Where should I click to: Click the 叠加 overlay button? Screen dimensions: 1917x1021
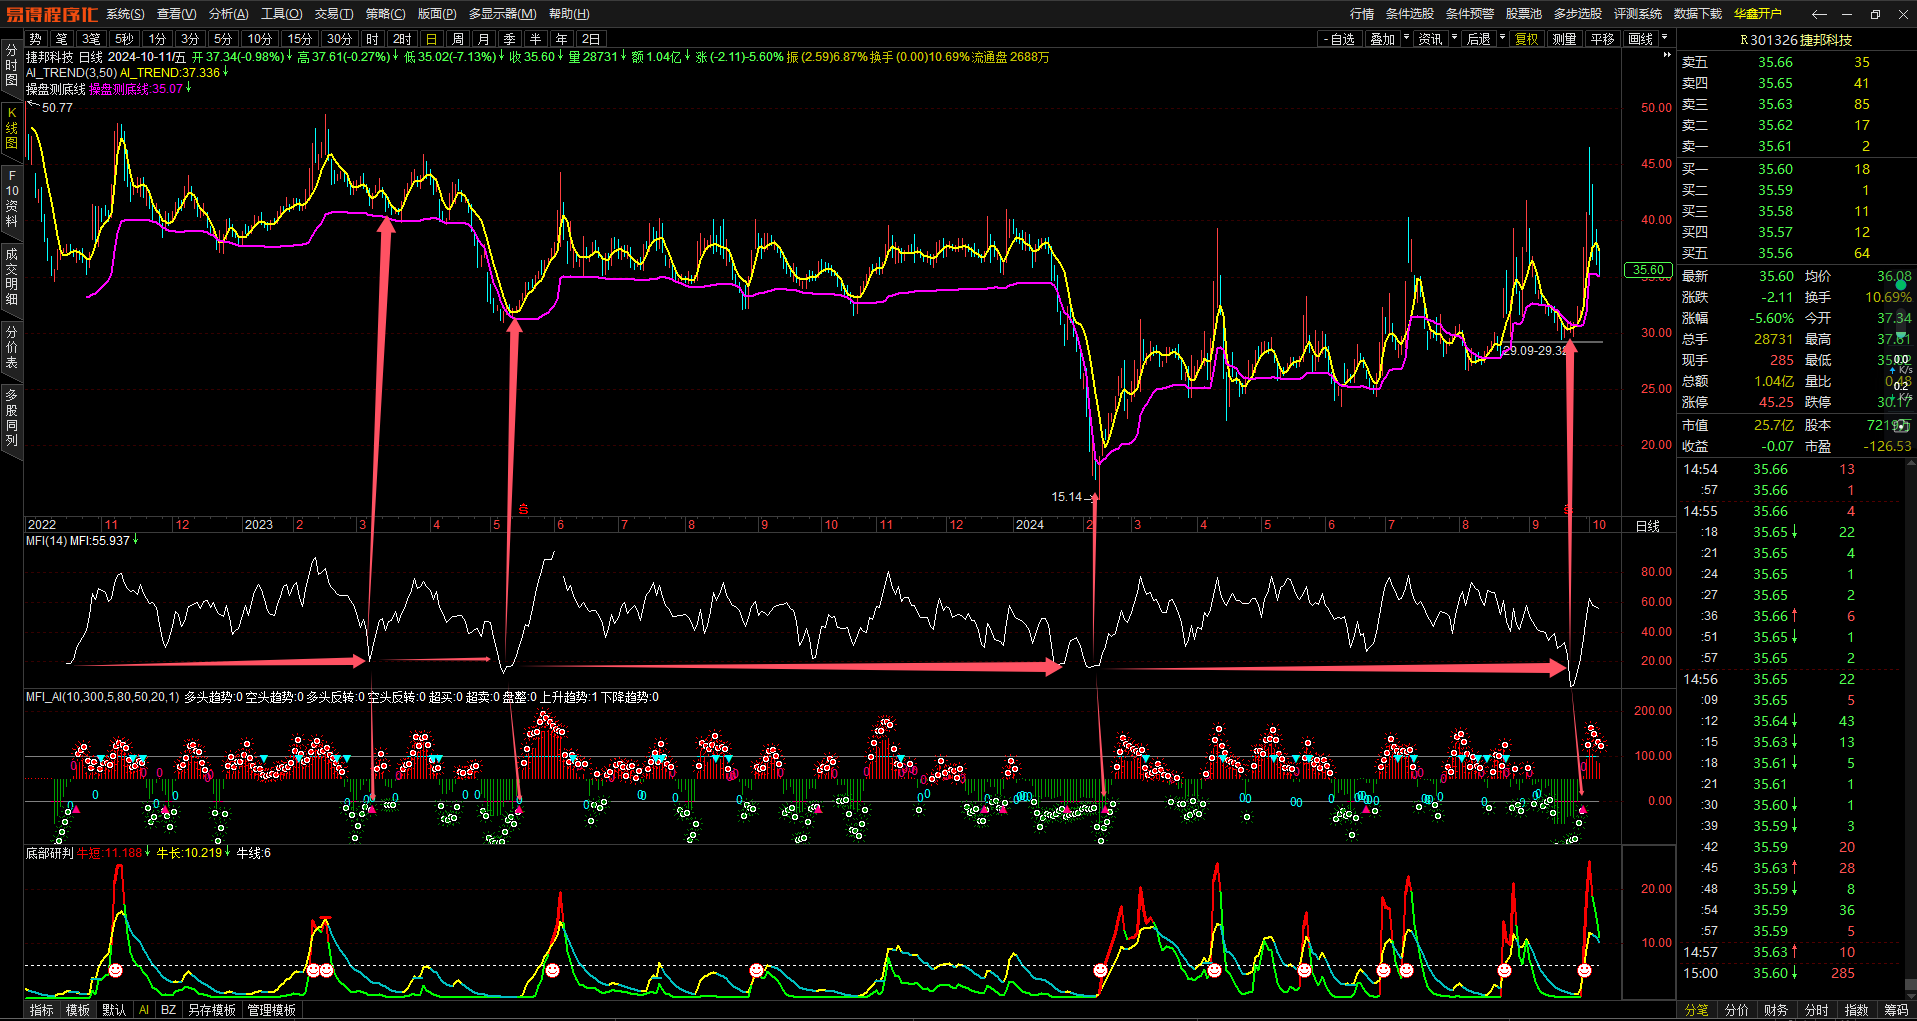(1382, 39)
